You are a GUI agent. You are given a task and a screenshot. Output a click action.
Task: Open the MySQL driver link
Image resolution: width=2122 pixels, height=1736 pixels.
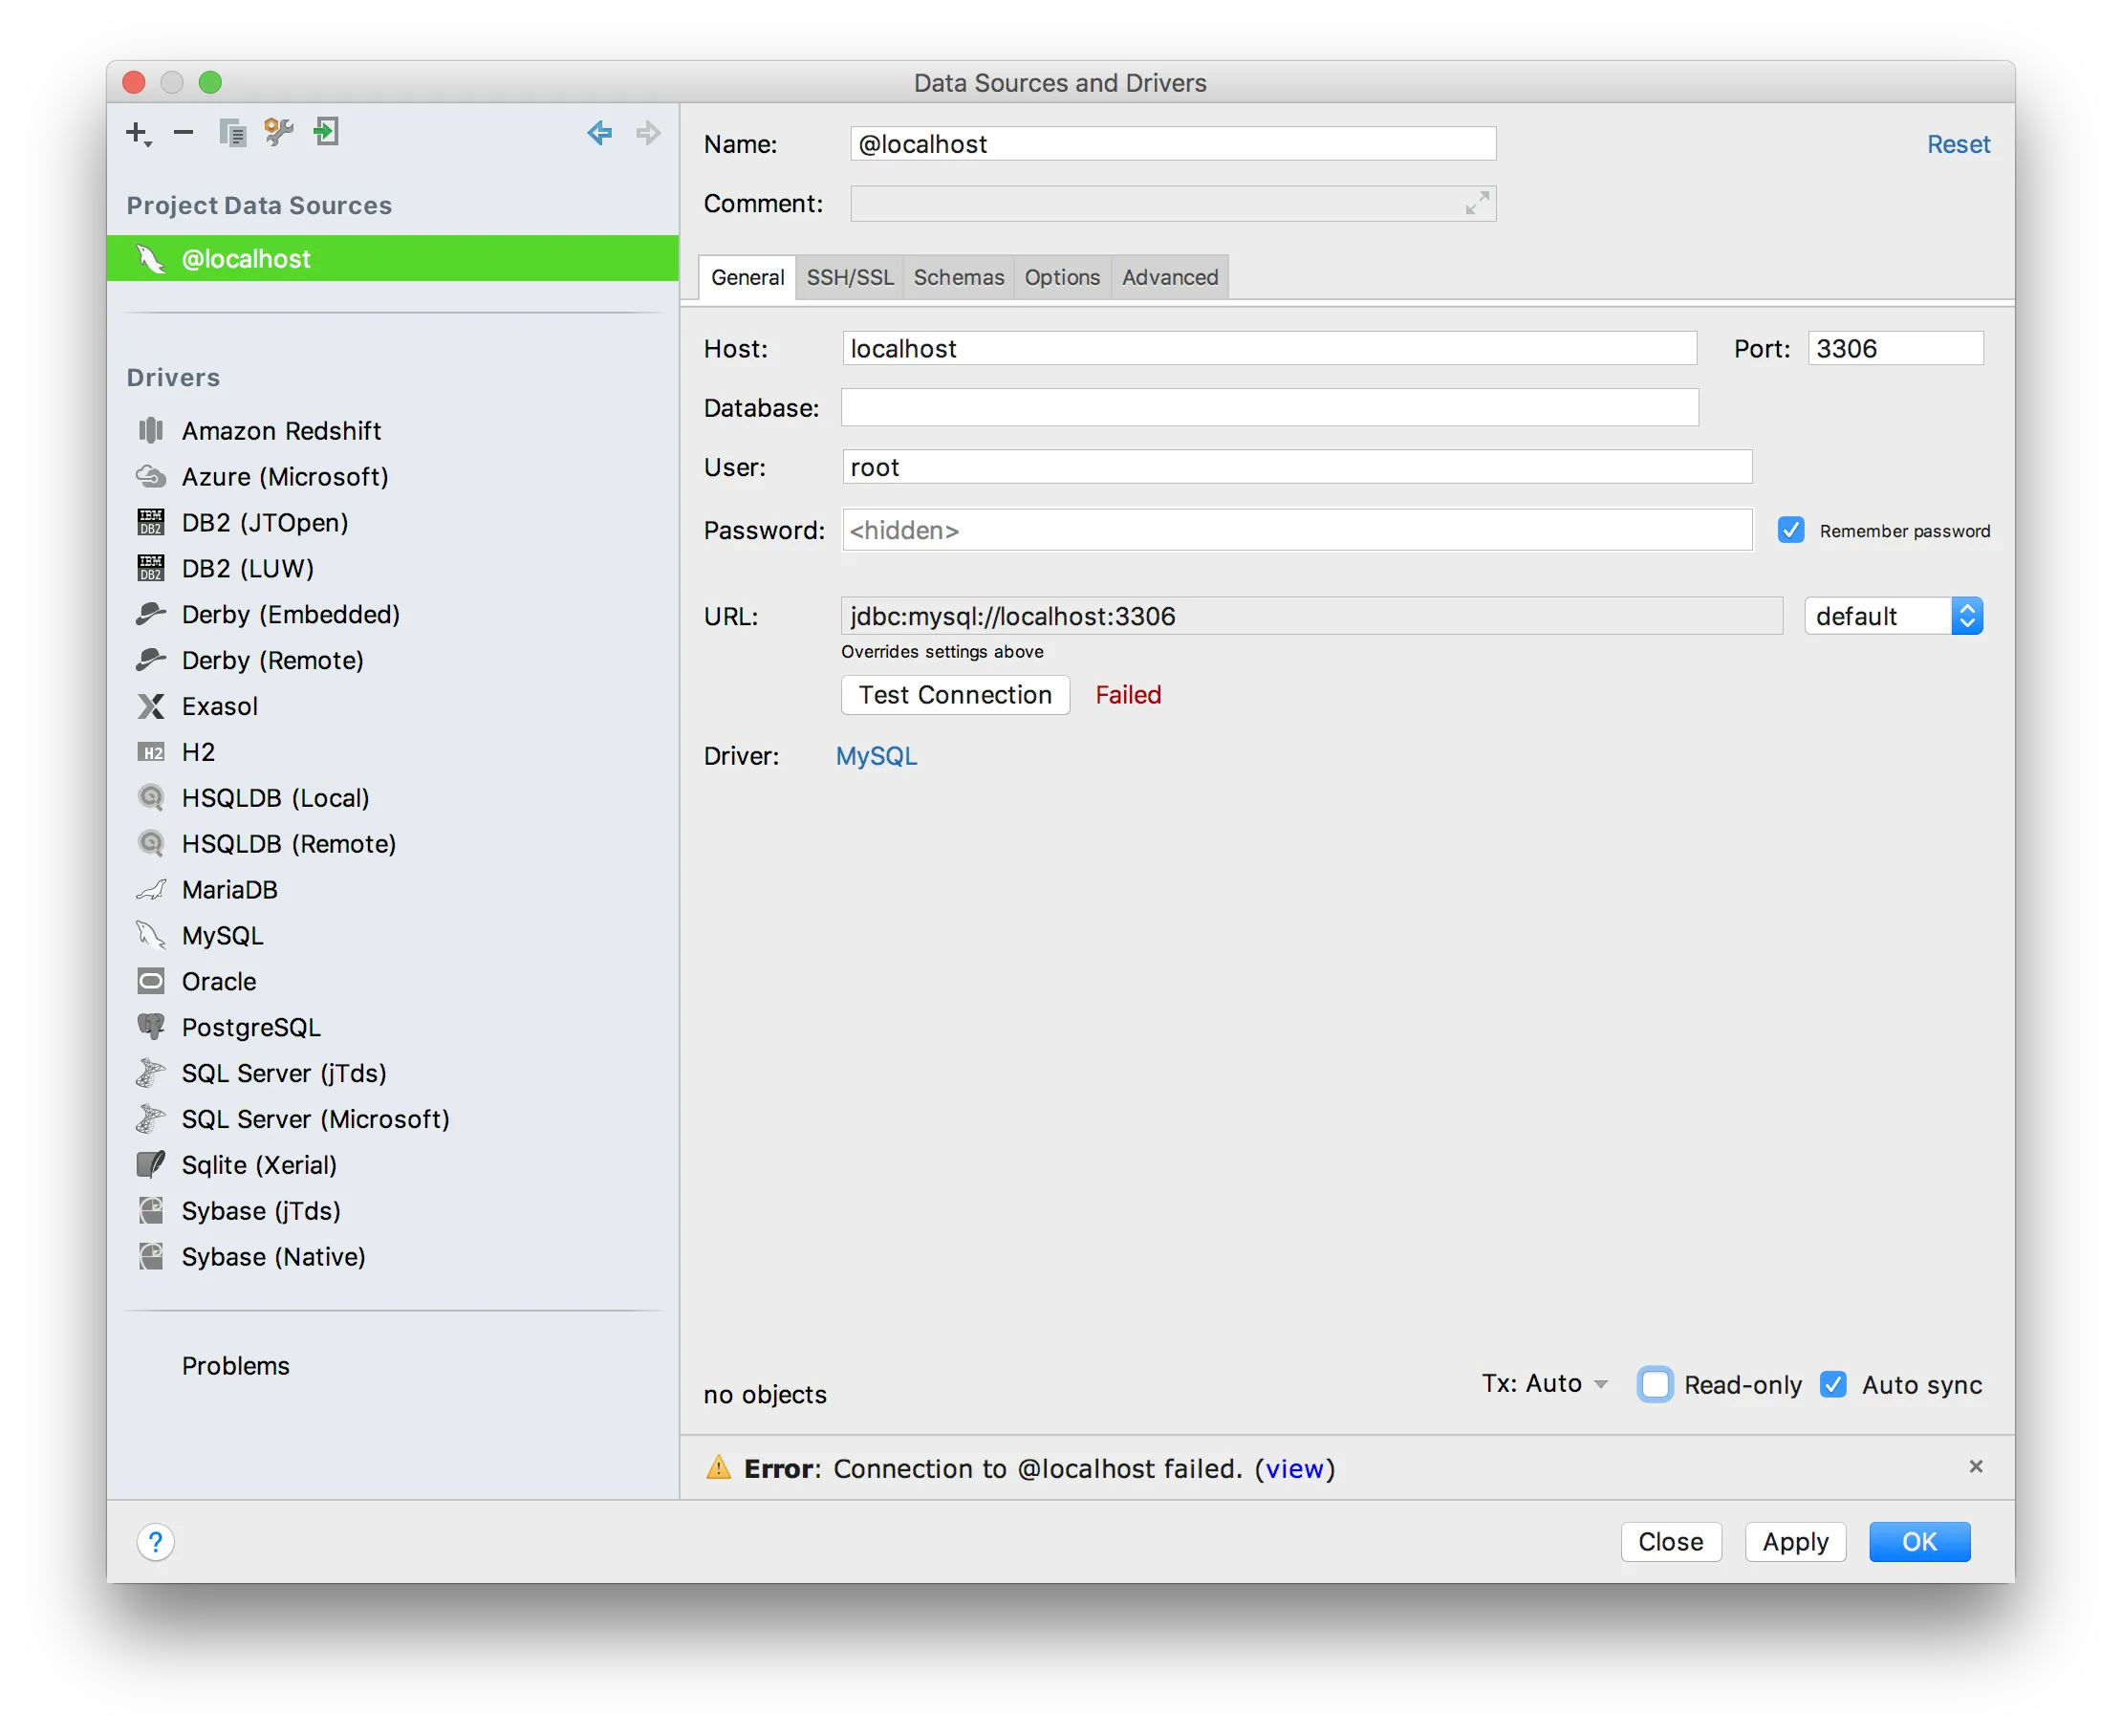(876, 756)
